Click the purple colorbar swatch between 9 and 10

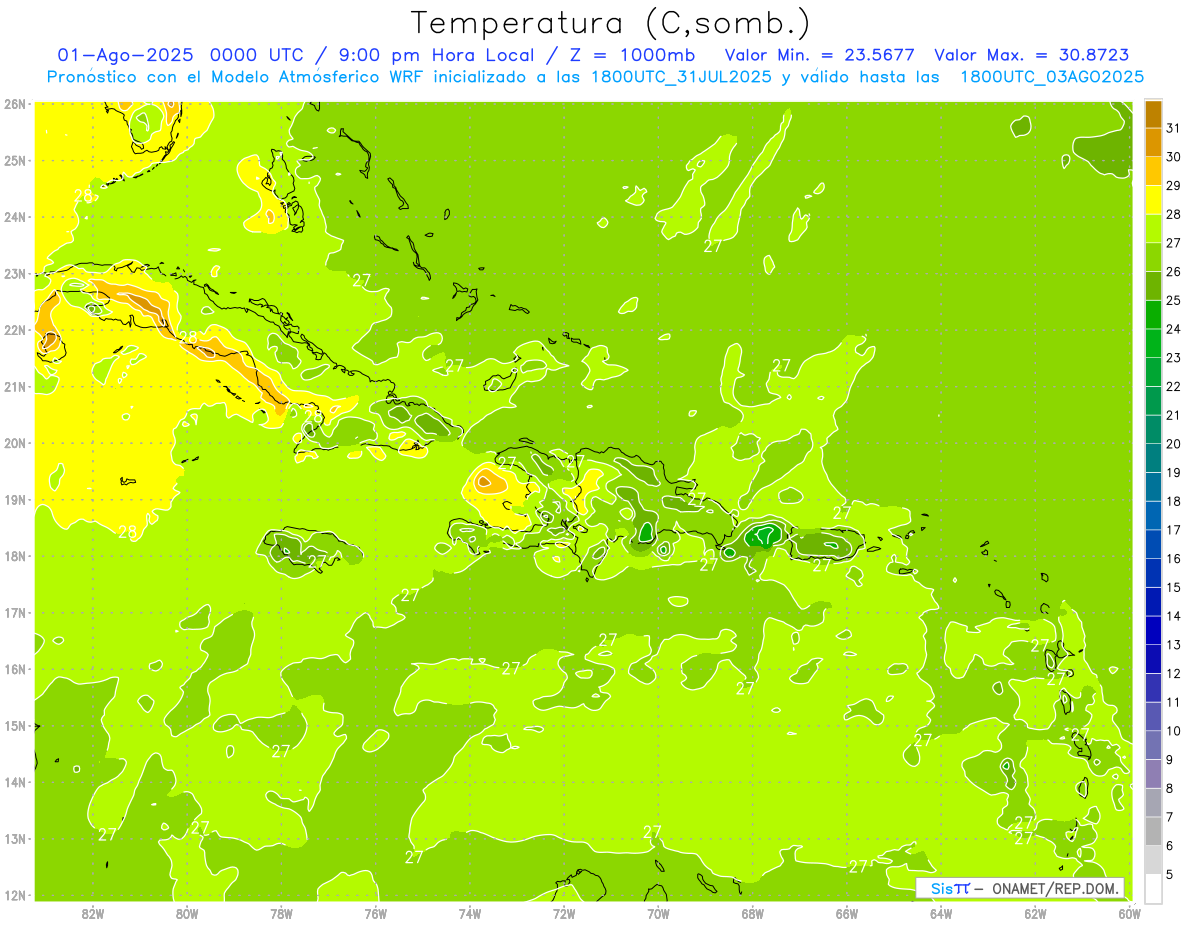[x=1153, y=745]
